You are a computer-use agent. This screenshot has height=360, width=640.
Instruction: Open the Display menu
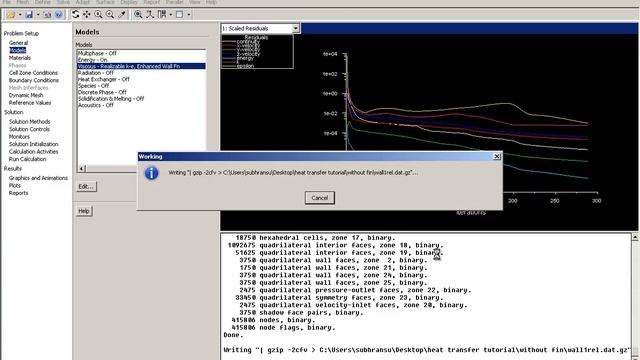pos(129,2)
